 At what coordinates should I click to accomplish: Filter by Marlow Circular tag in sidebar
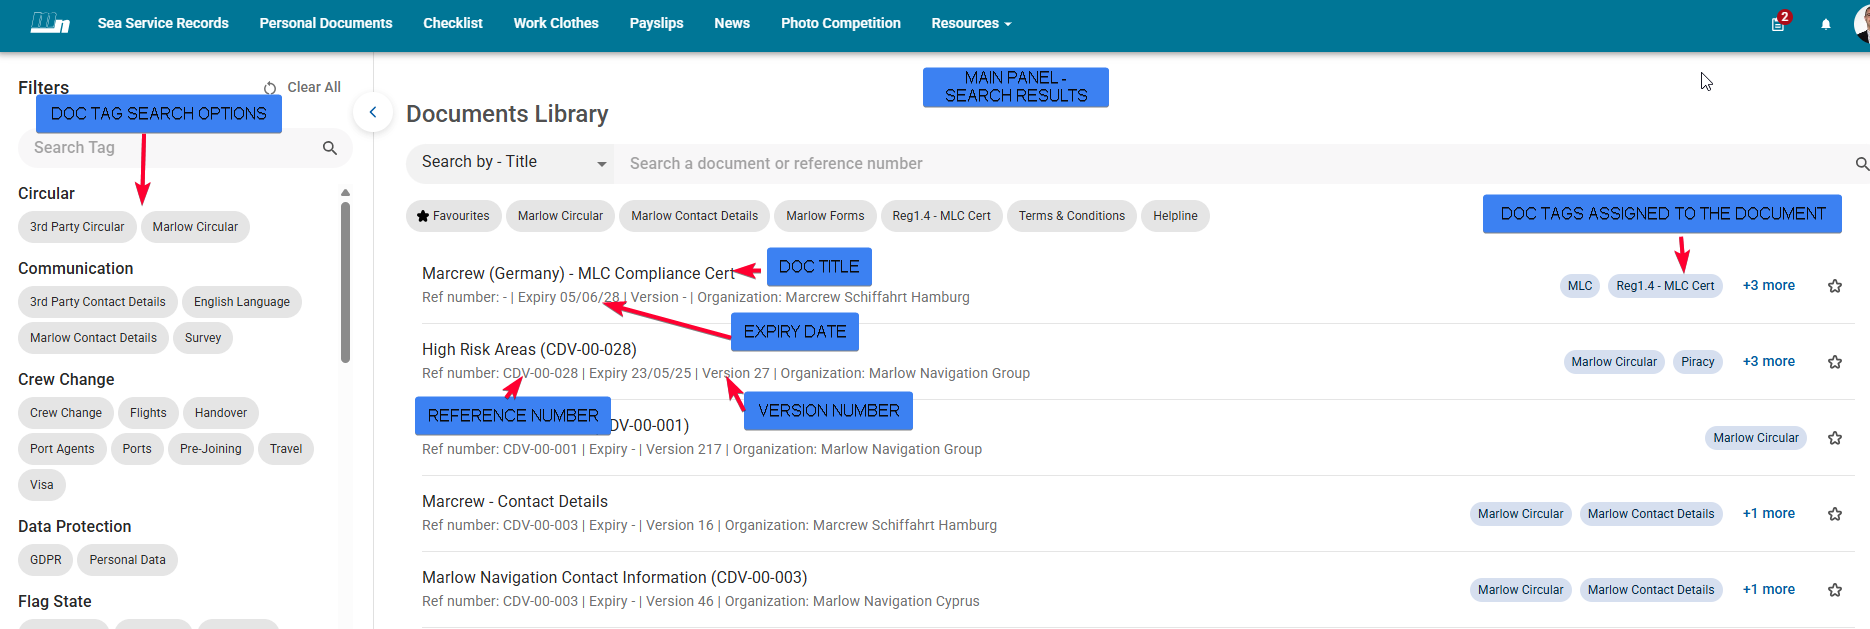click(195, 227)
